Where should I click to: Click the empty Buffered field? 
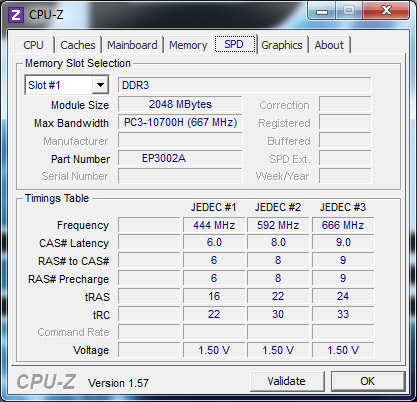(345, 140)
